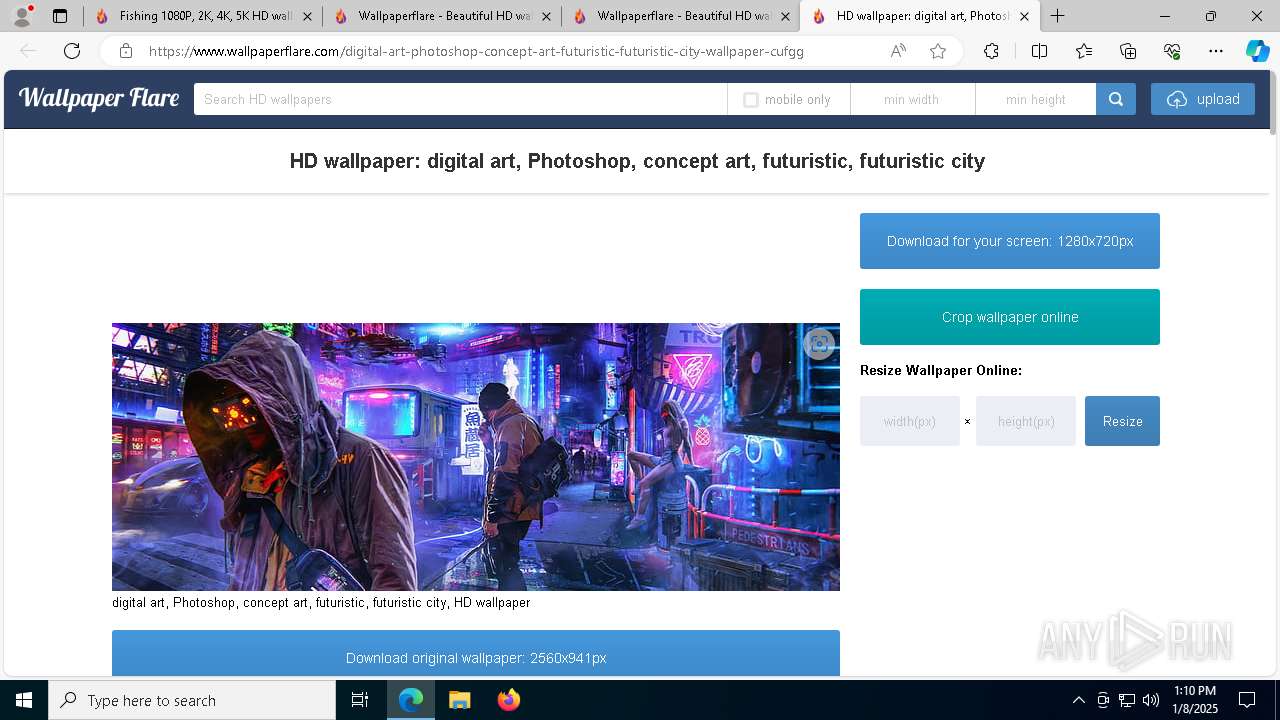Click Resize Wallpaper Online label
The image size is (1280, 720).
tap(941, 370)
